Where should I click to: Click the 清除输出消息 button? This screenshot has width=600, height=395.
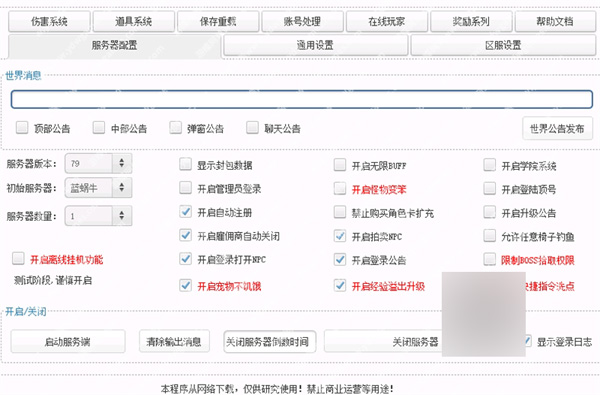click(174, 341)
